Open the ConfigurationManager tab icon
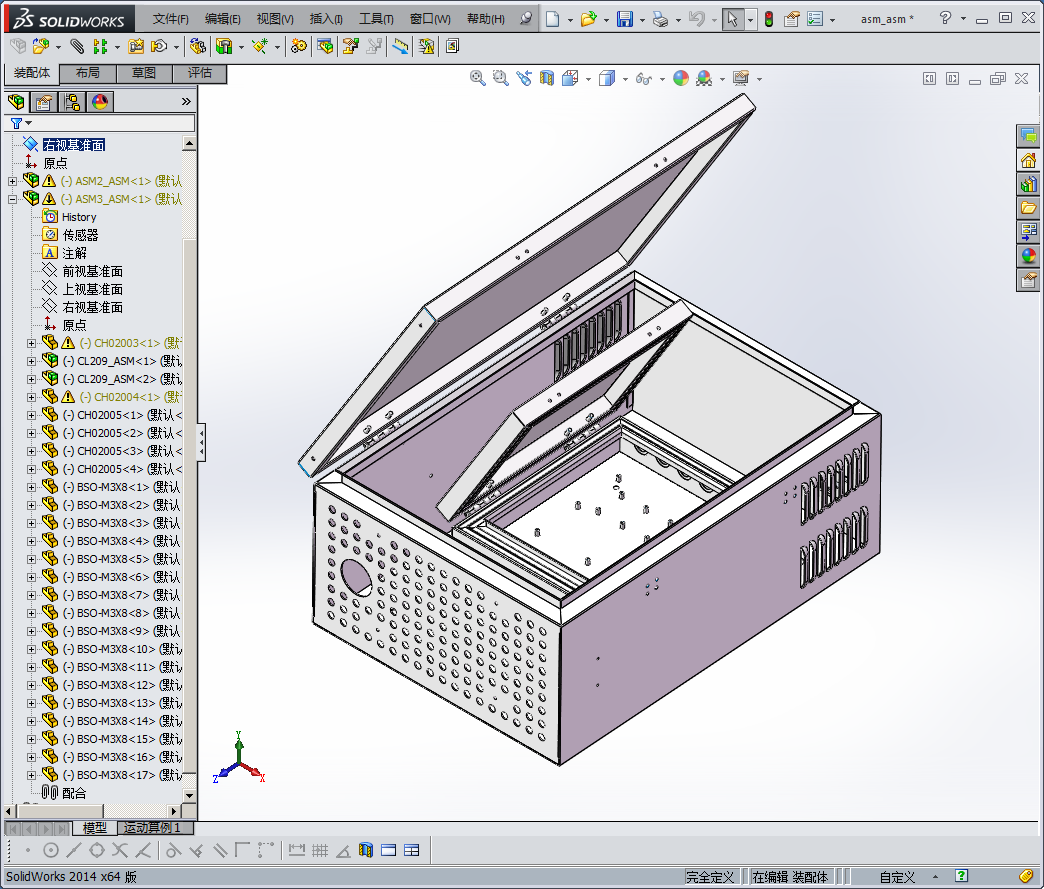This screenshot has width=1044, height=889. pos(72,102)
